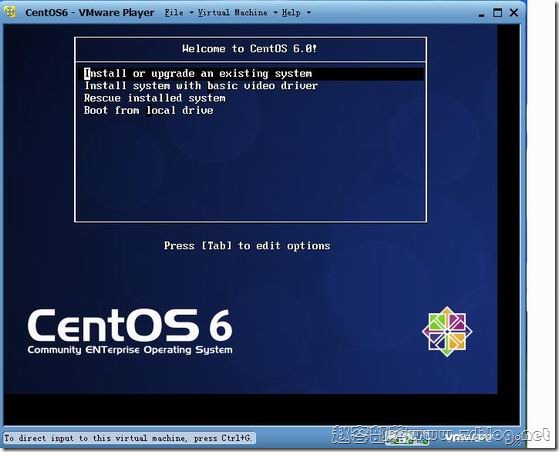Open the Help menu

(296, 13)
